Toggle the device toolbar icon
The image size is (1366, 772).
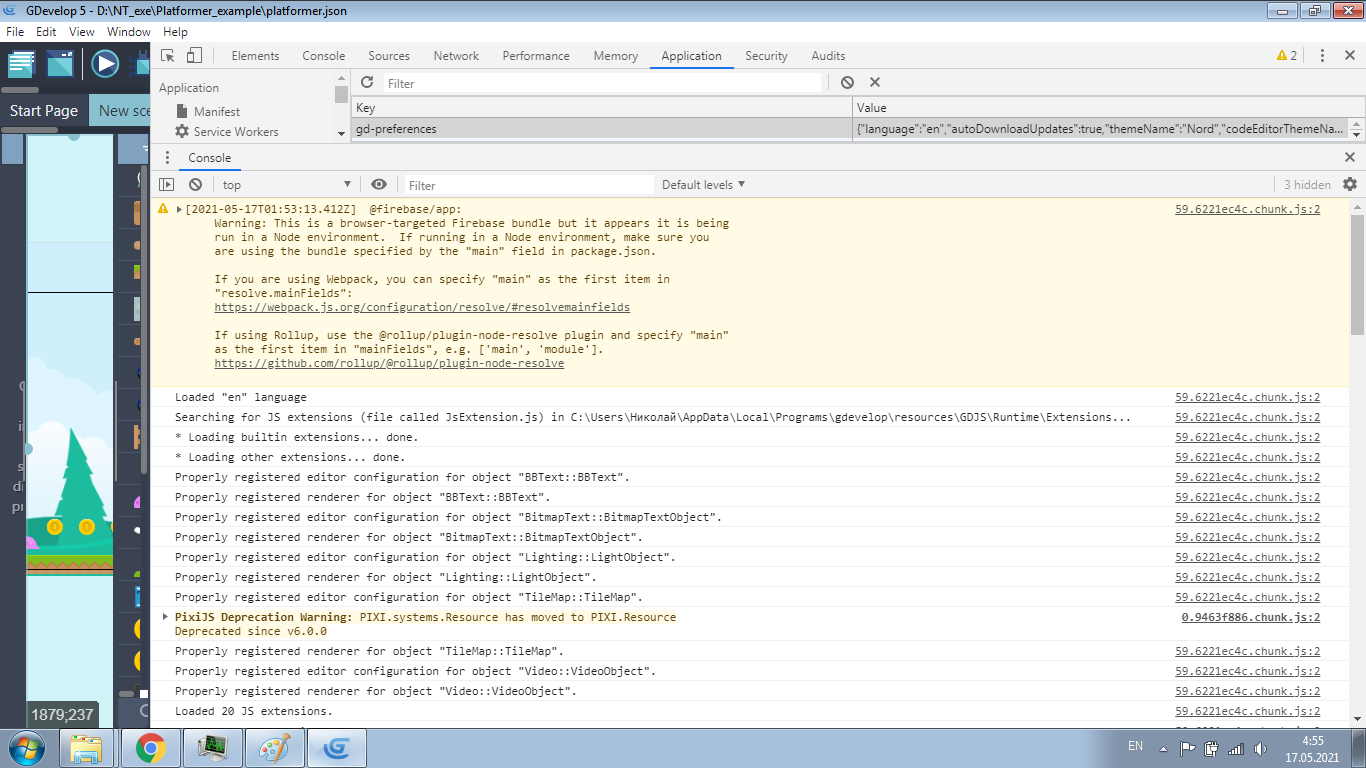pyautogui.click(x=195, y=56)
